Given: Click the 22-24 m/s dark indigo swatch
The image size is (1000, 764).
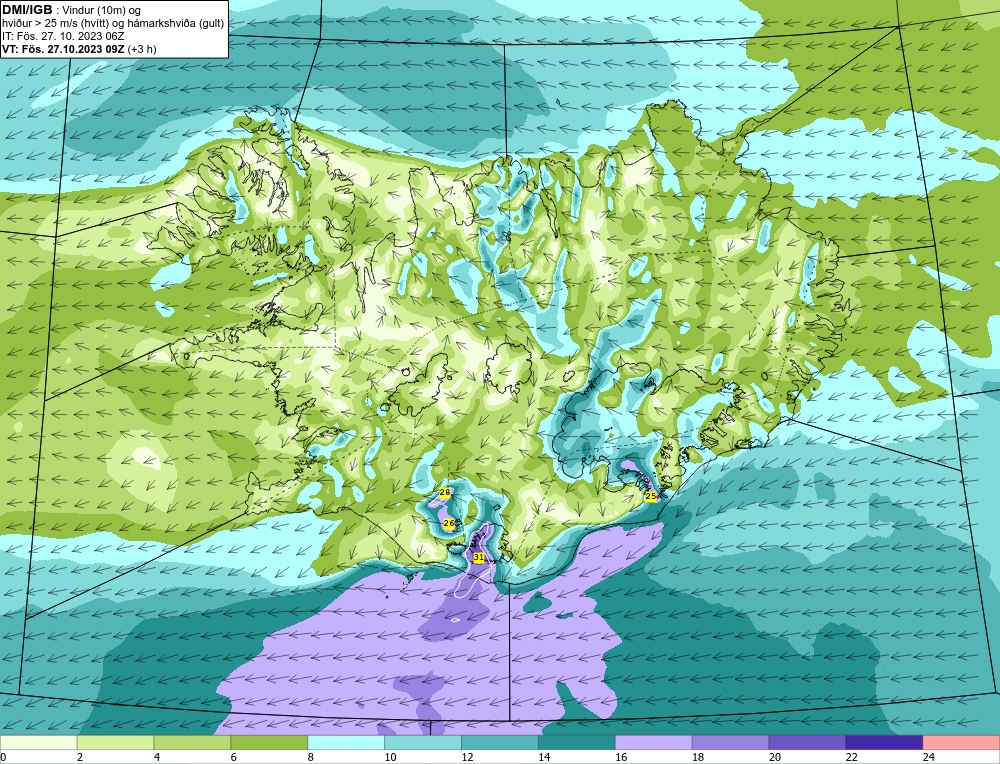Looking at the screenshot, I should [884, 743].
